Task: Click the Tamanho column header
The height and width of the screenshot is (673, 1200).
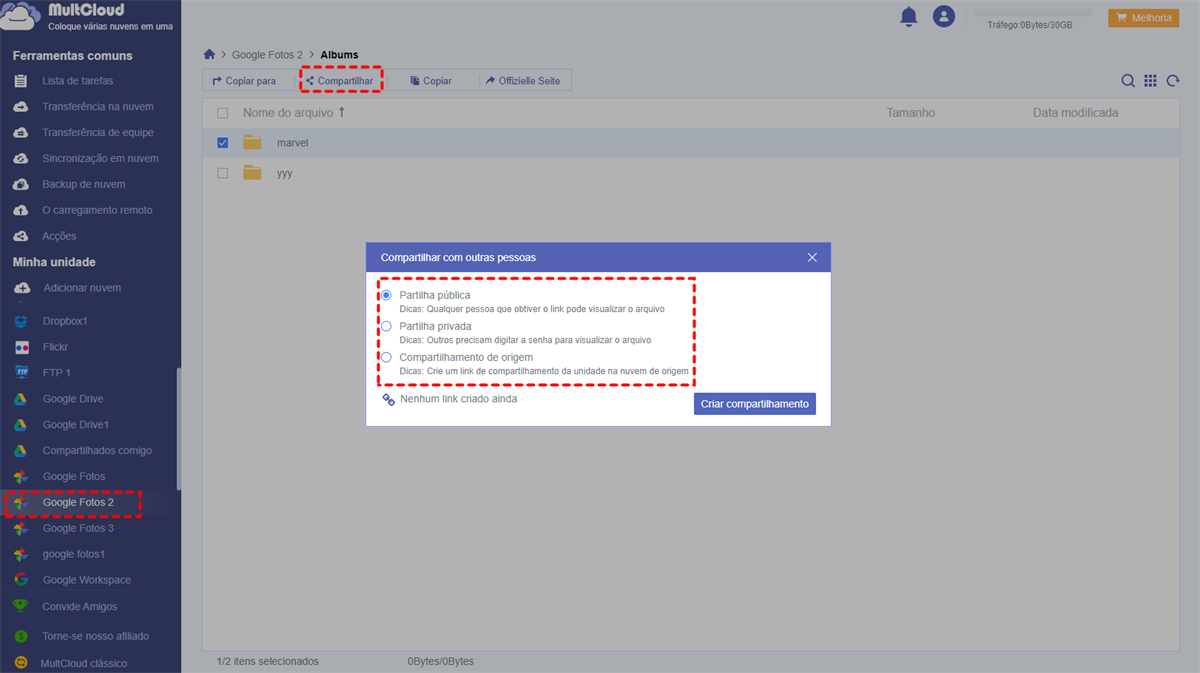Action: 910,113
